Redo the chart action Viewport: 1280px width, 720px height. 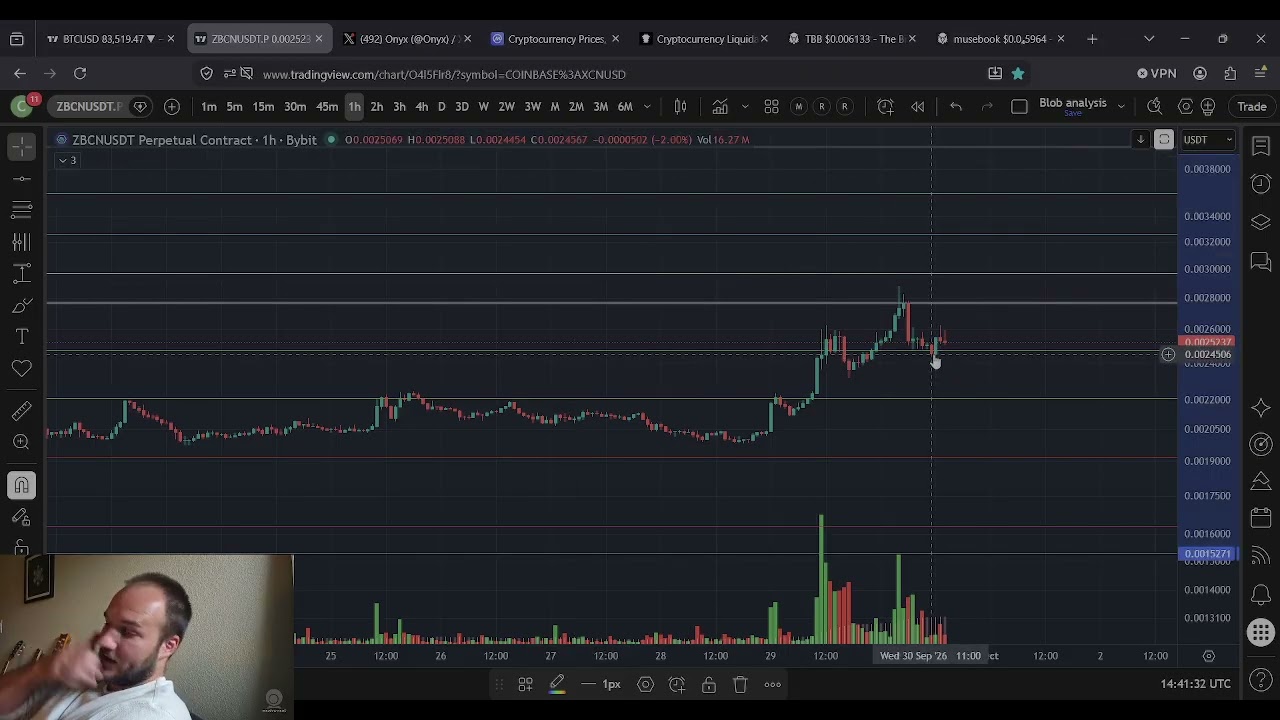point(987,106)
